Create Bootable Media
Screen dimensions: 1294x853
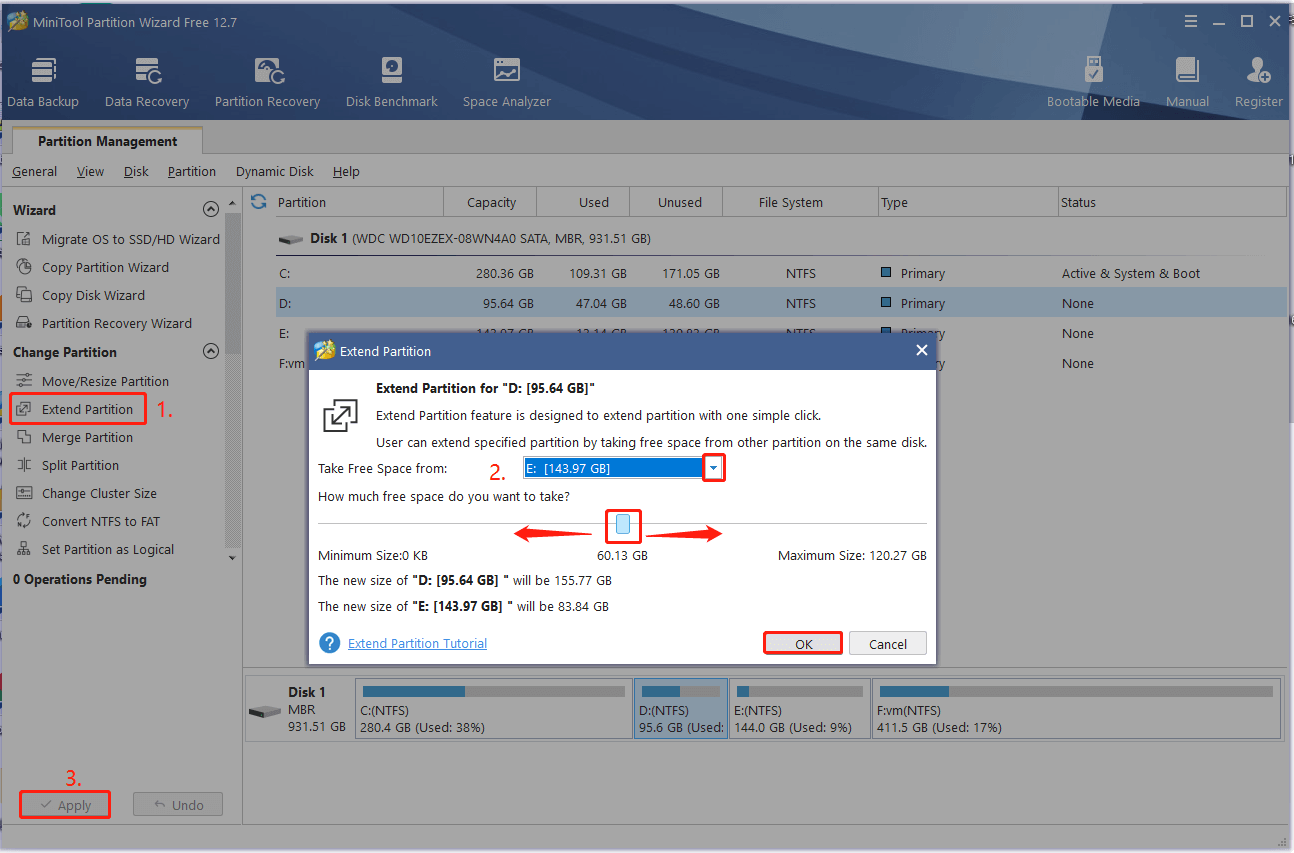click(x=1093, y=82)
